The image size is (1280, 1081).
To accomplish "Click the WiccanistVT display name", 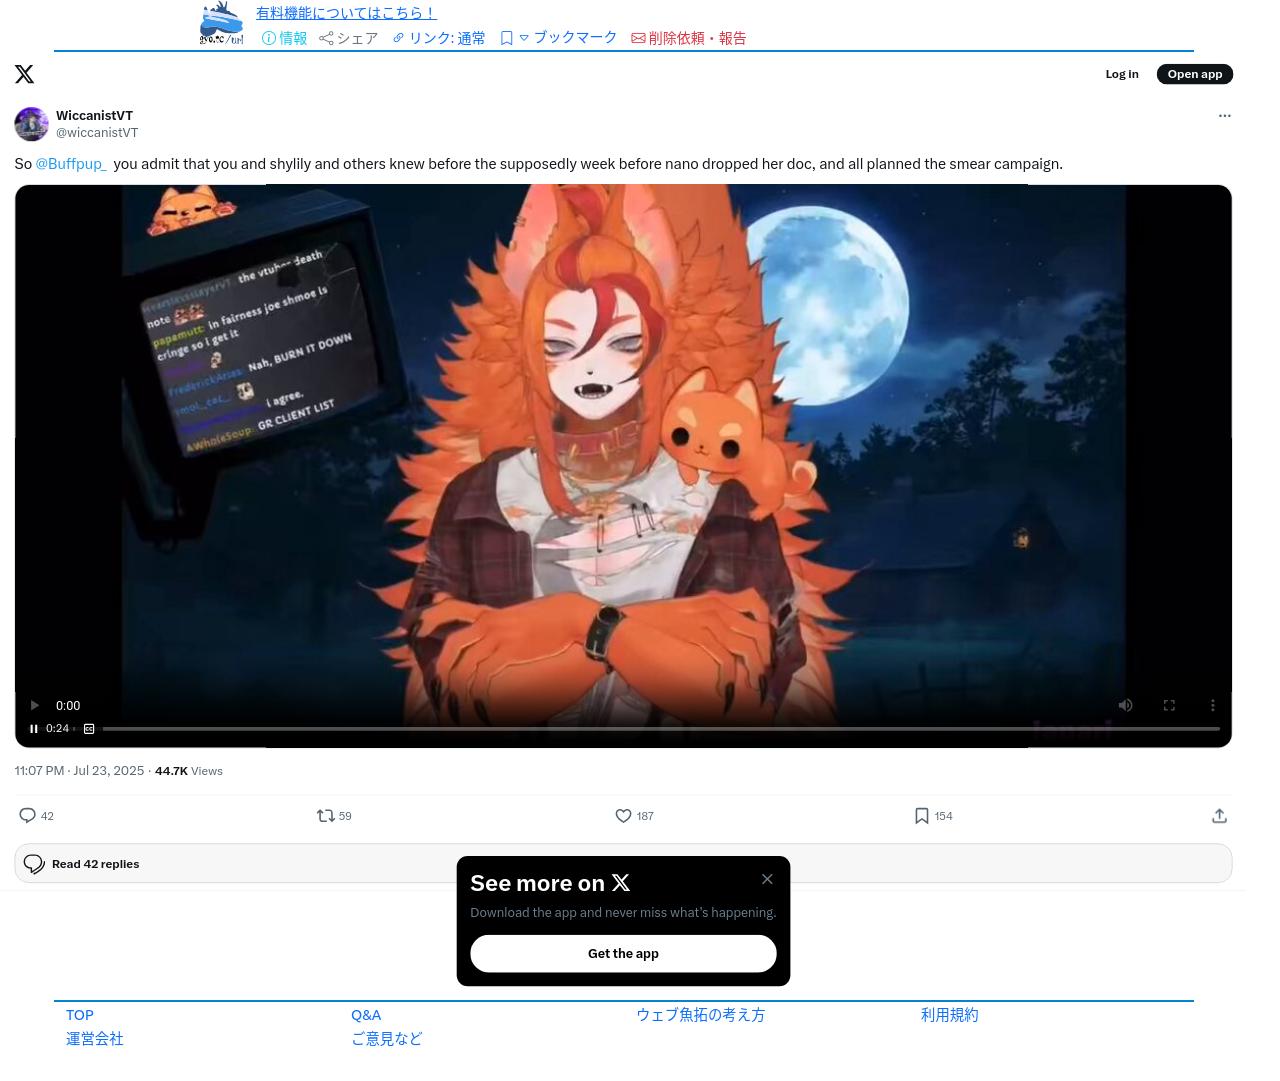I will coord(94,116).
